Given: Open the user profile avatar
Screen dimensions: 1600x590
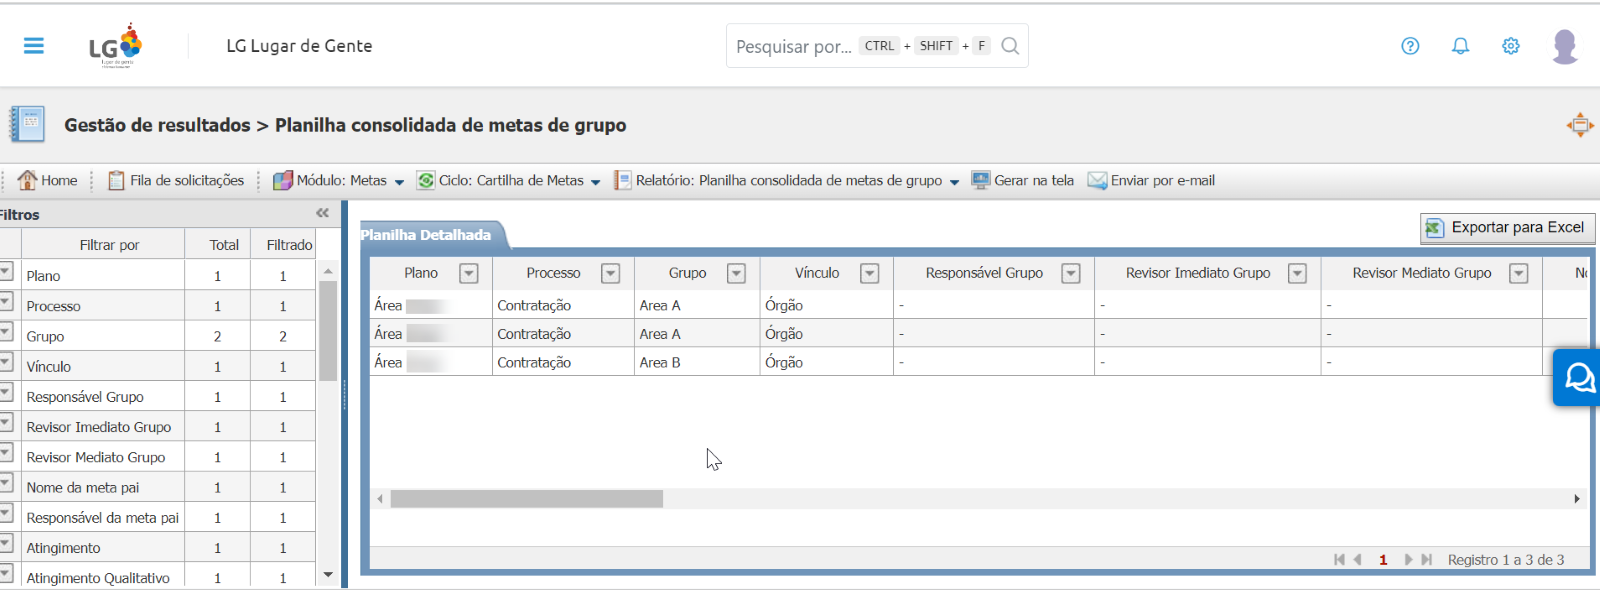Looking at the screenshot, I should click(x=1565, y=46).
